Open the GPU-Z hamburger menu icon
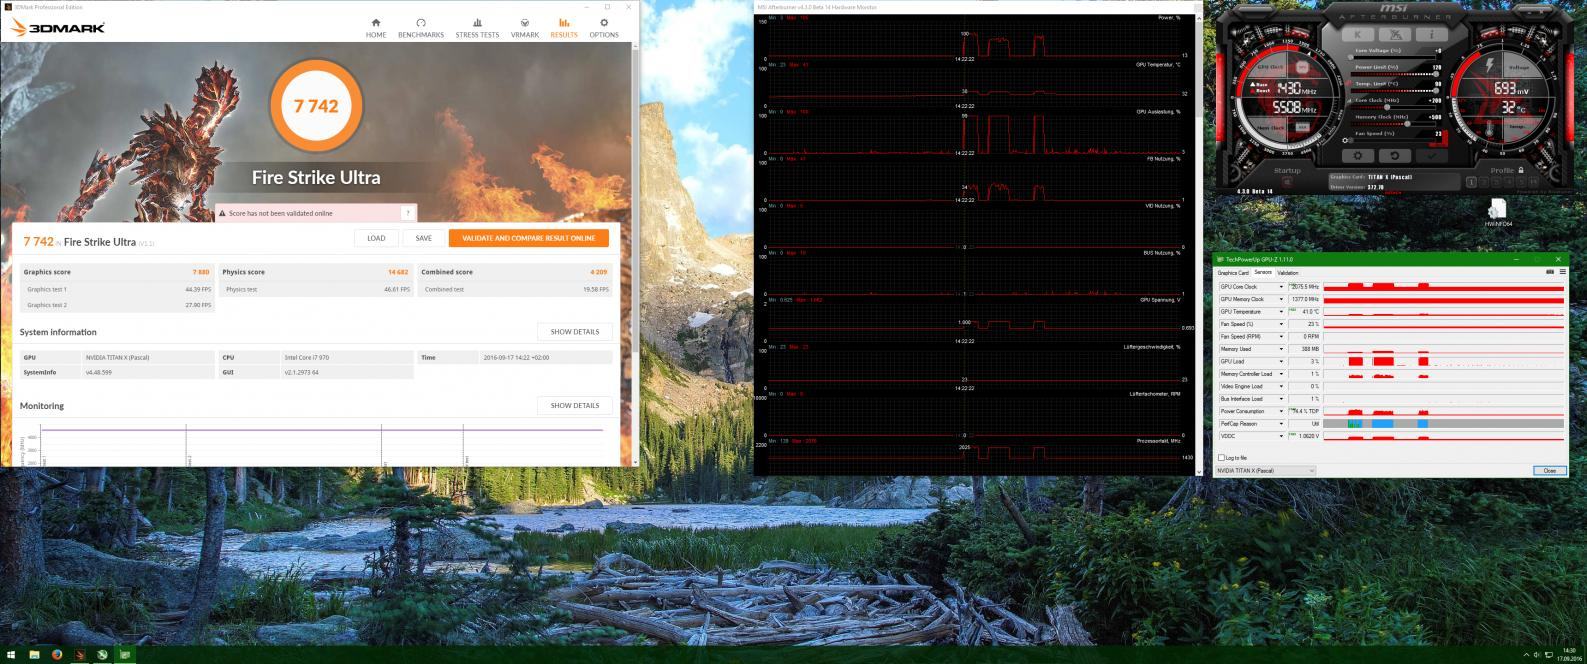The width and height of the screenshot is (1587, 664). (x=1563, y=271)
